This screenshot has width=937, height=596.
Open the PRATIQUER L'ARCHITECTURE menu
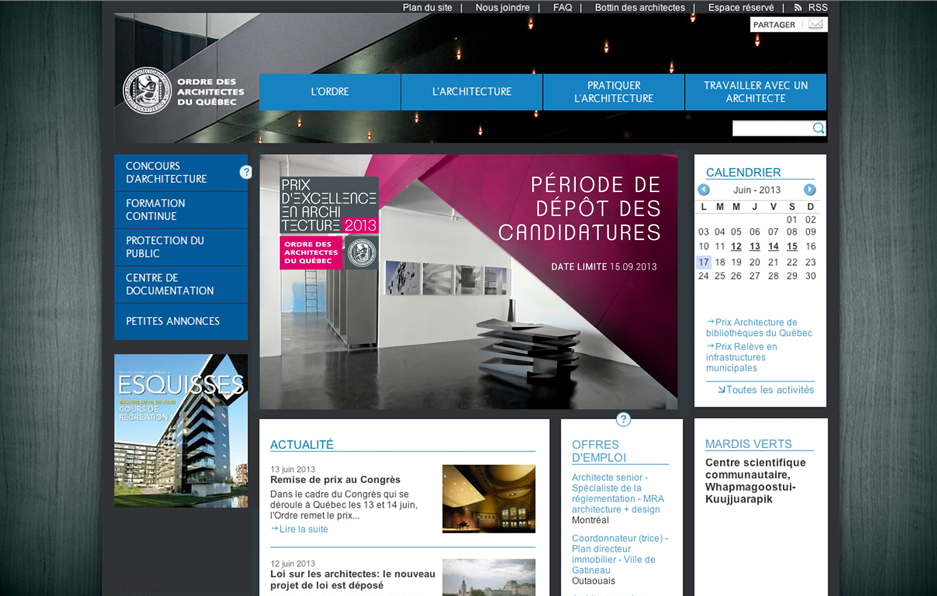[x=614, y=91]
